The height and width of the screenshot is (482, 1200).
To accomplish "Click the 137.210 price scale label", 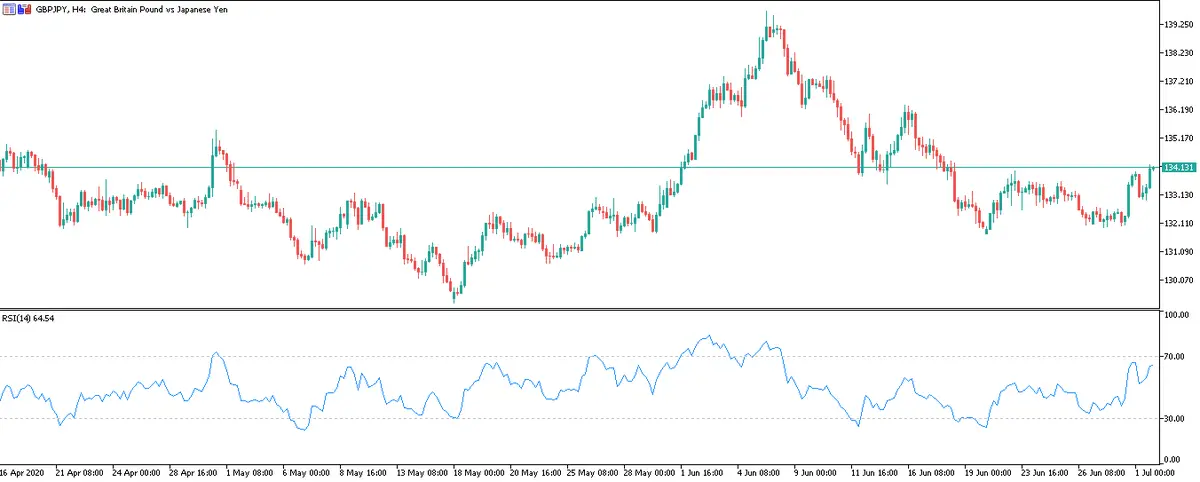I will 1178,81.
